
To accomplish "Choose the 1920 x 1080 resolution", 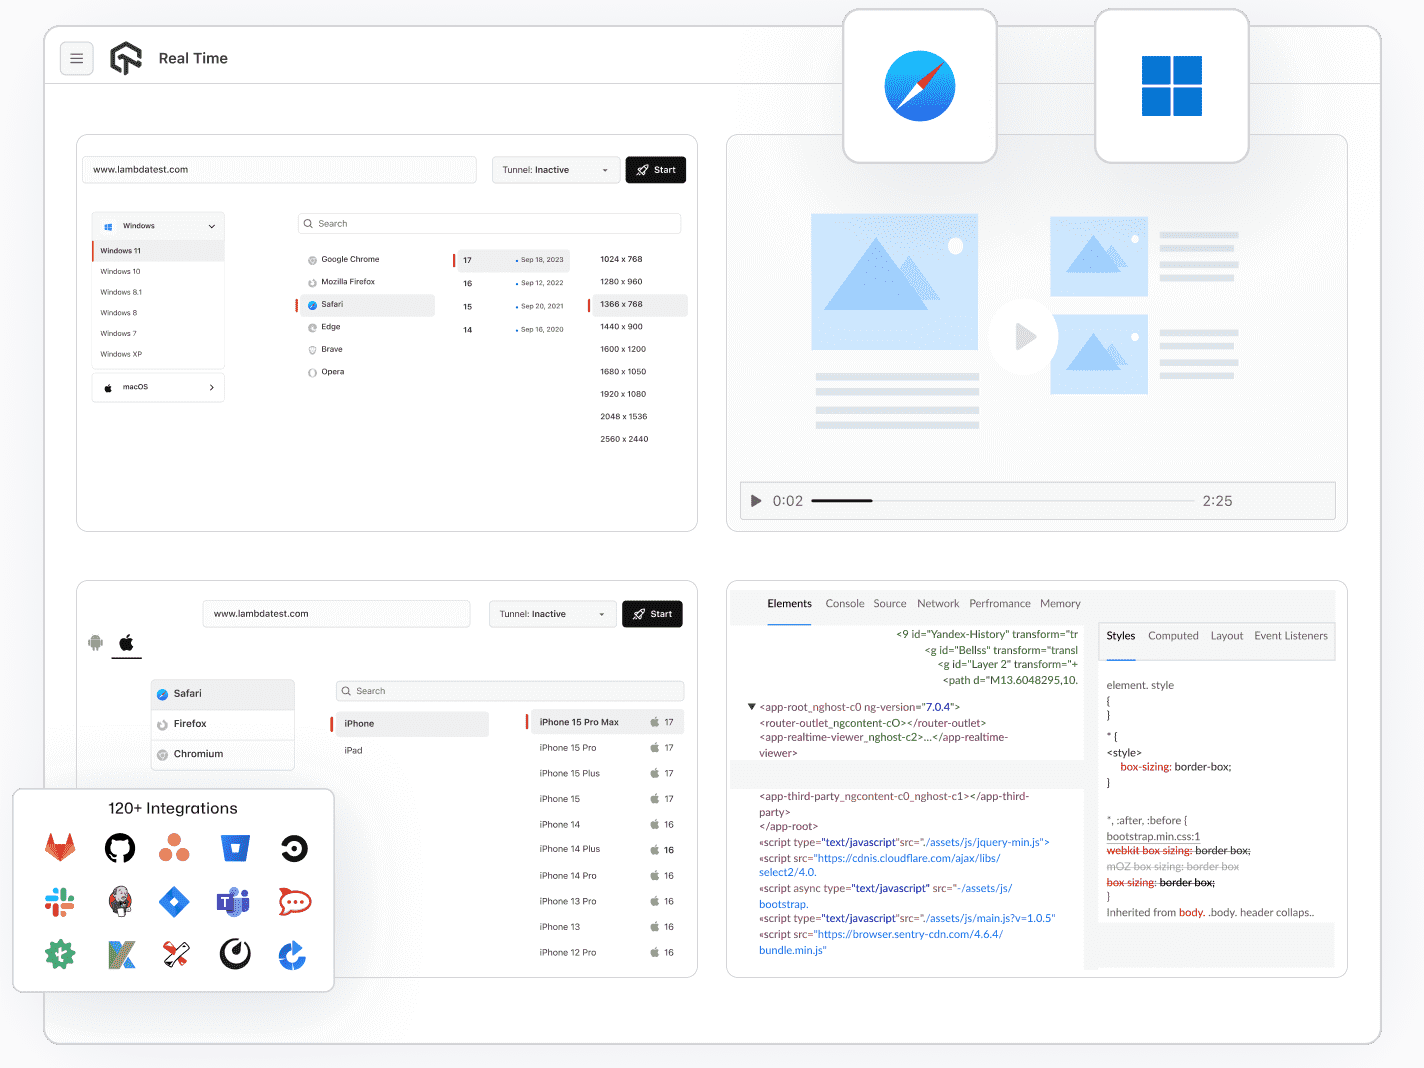I will (x=623, y=394).
